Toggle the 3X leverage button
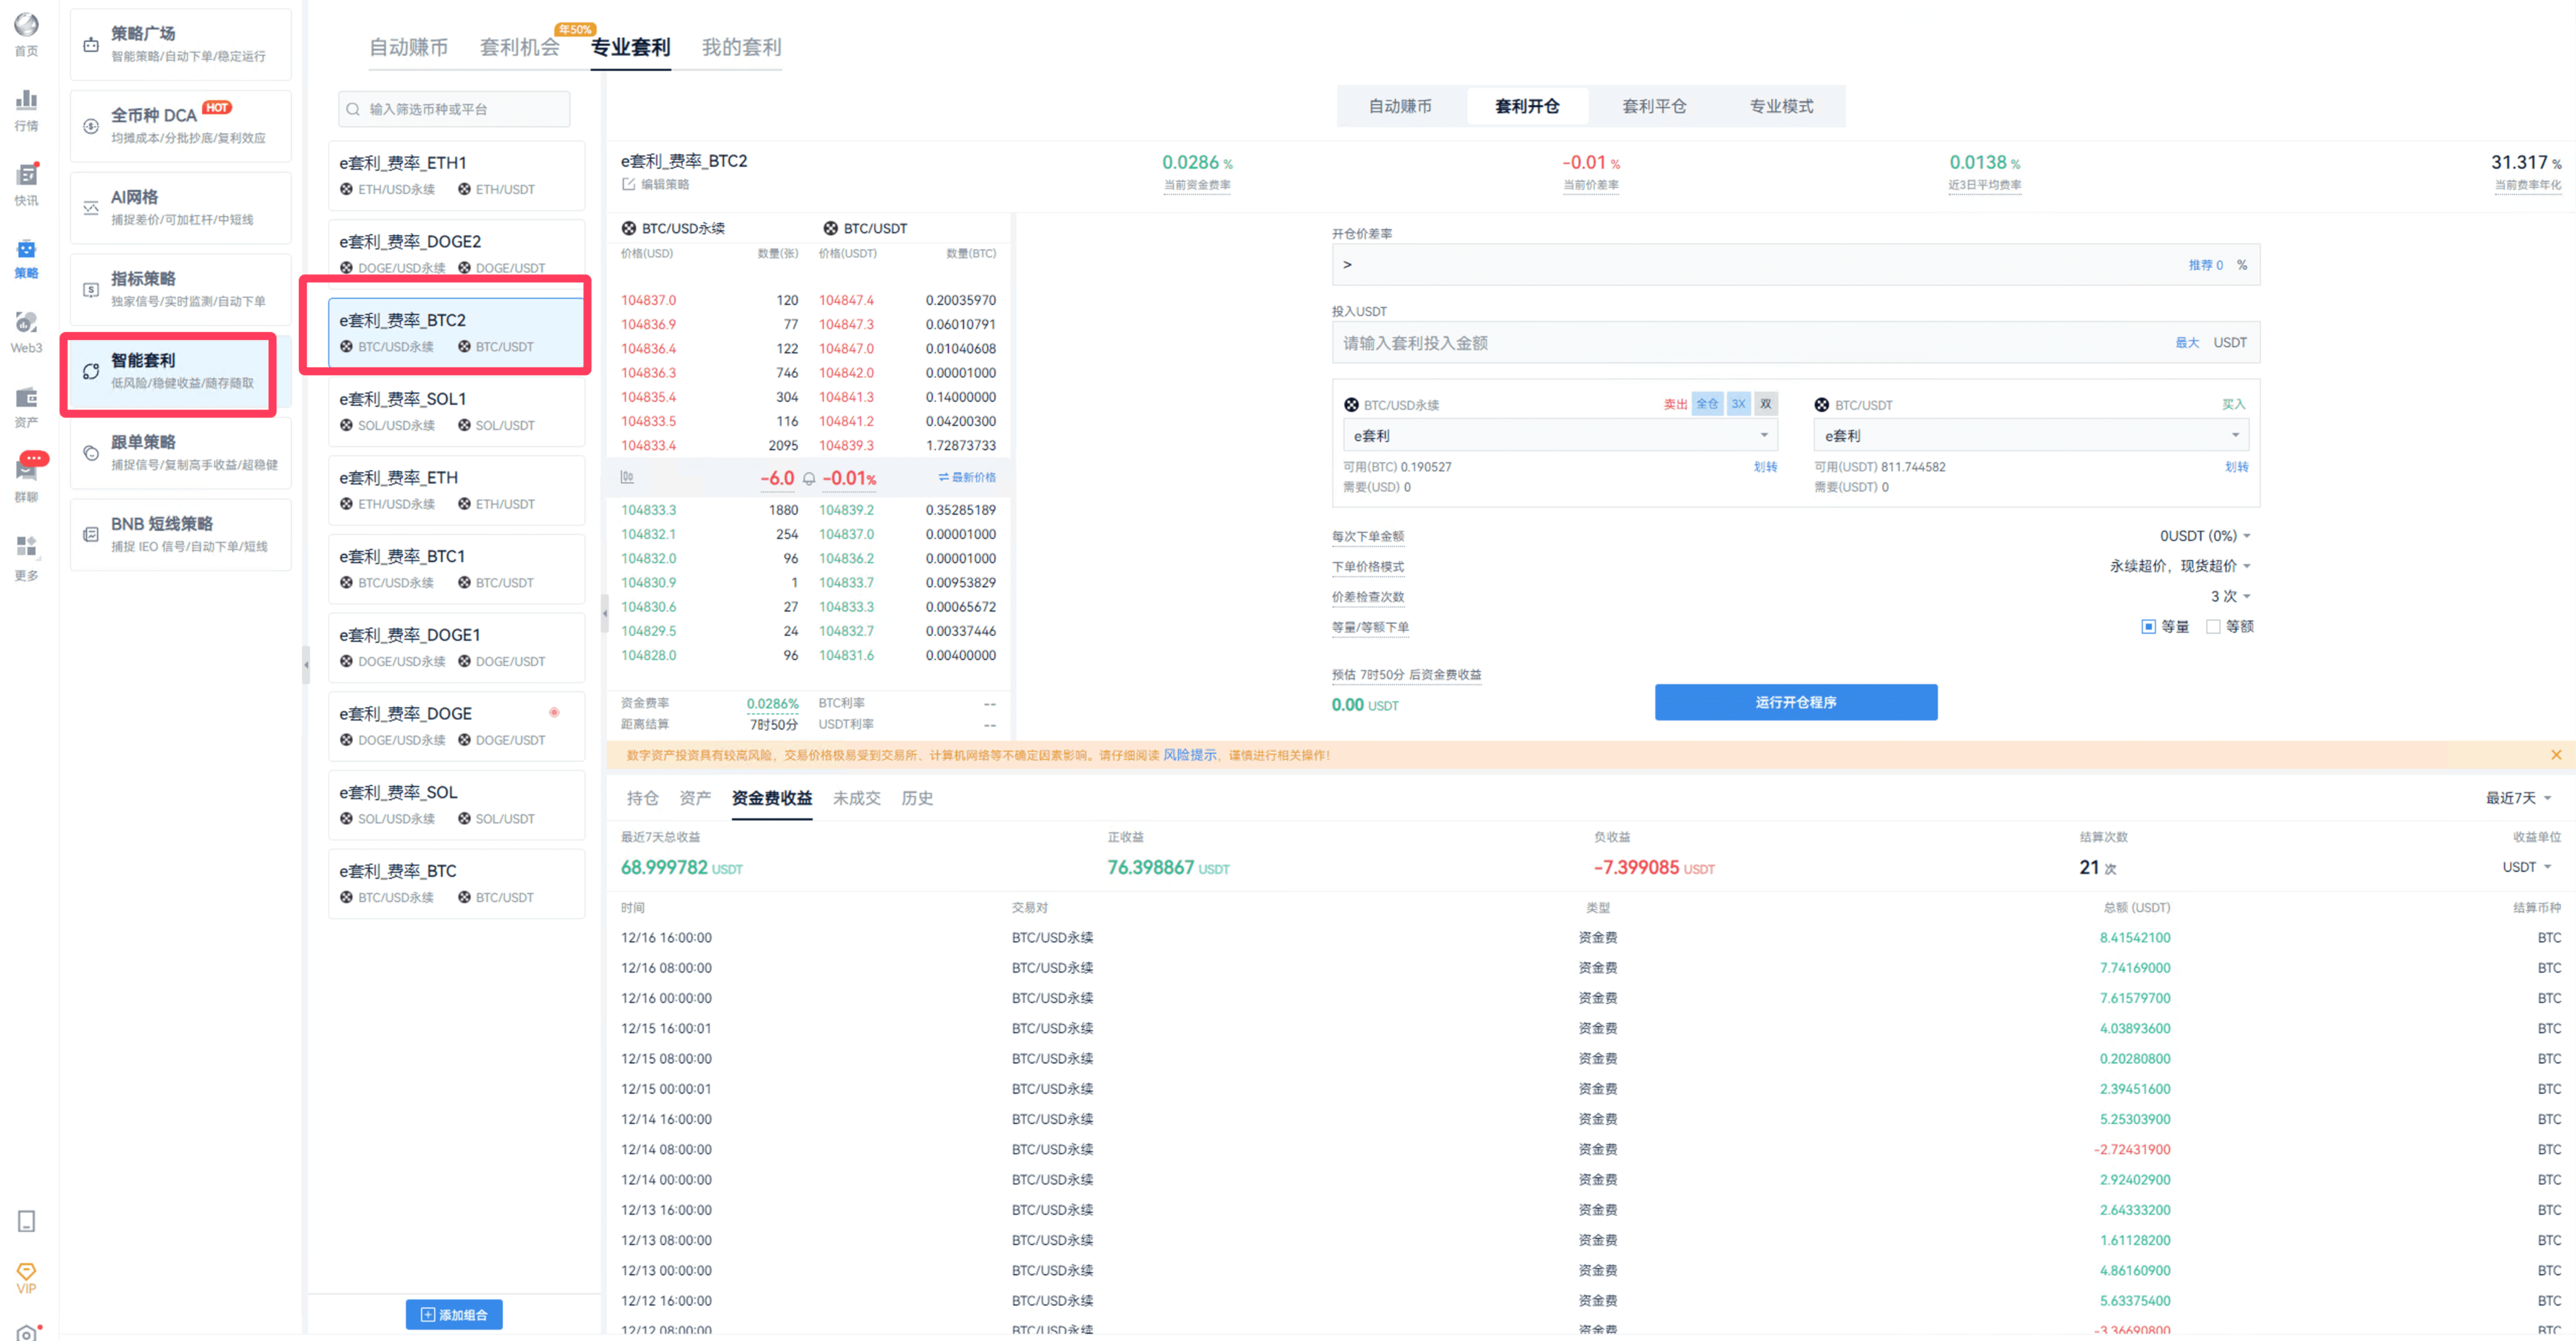This screenshot has height=1341, width=2576. point(1738,404)
